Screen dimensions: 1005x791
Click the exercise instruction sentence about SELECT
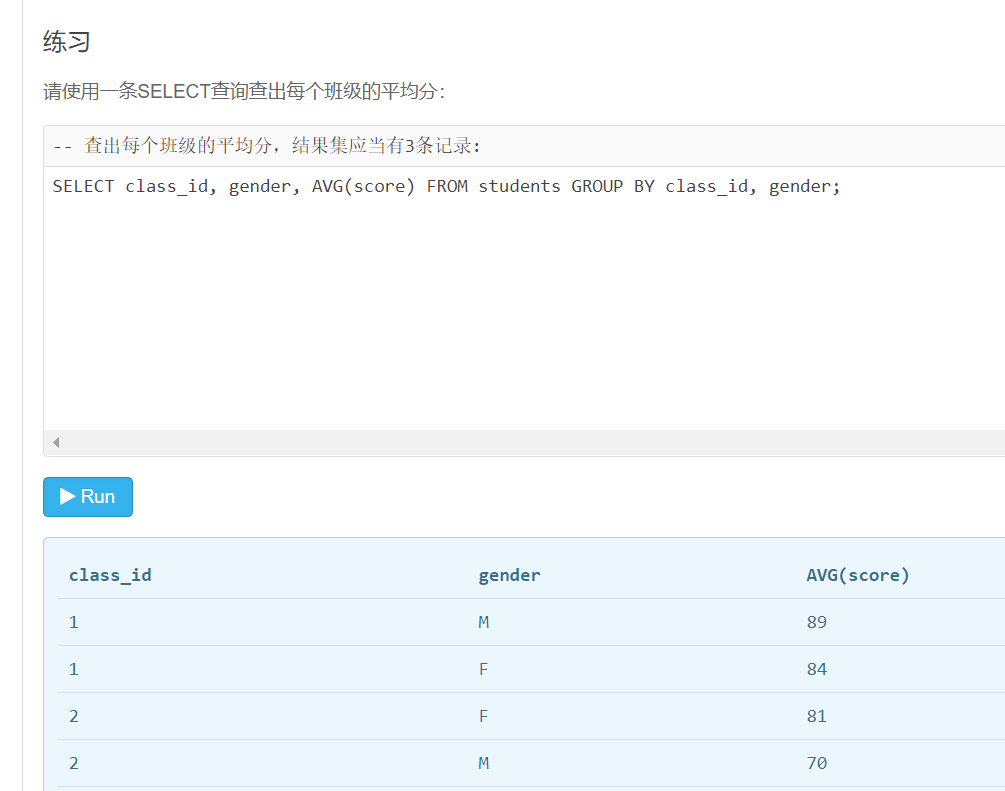244,91
